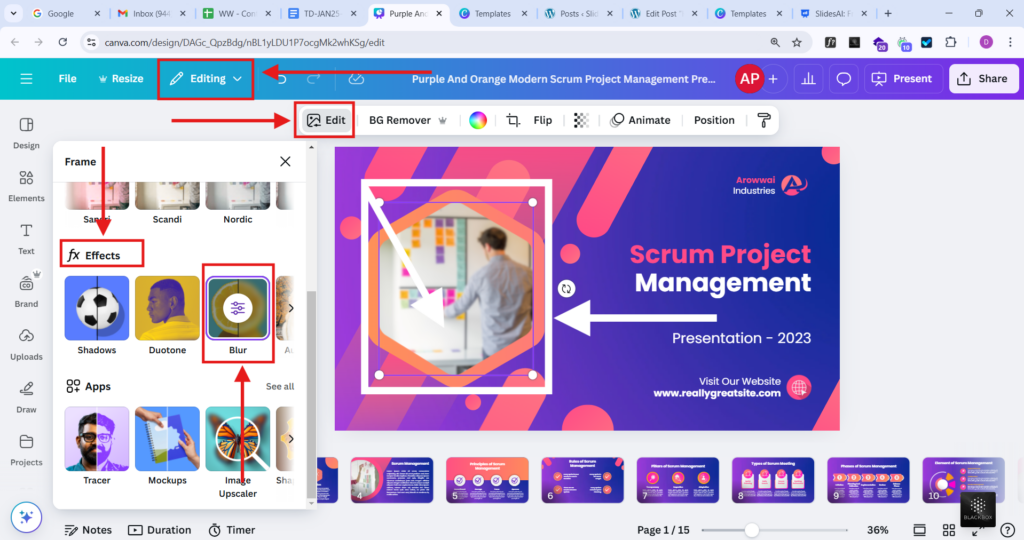Show more apps with right arrow
1024x540 pixels.
pyautogui.click(x=291, y=439)
